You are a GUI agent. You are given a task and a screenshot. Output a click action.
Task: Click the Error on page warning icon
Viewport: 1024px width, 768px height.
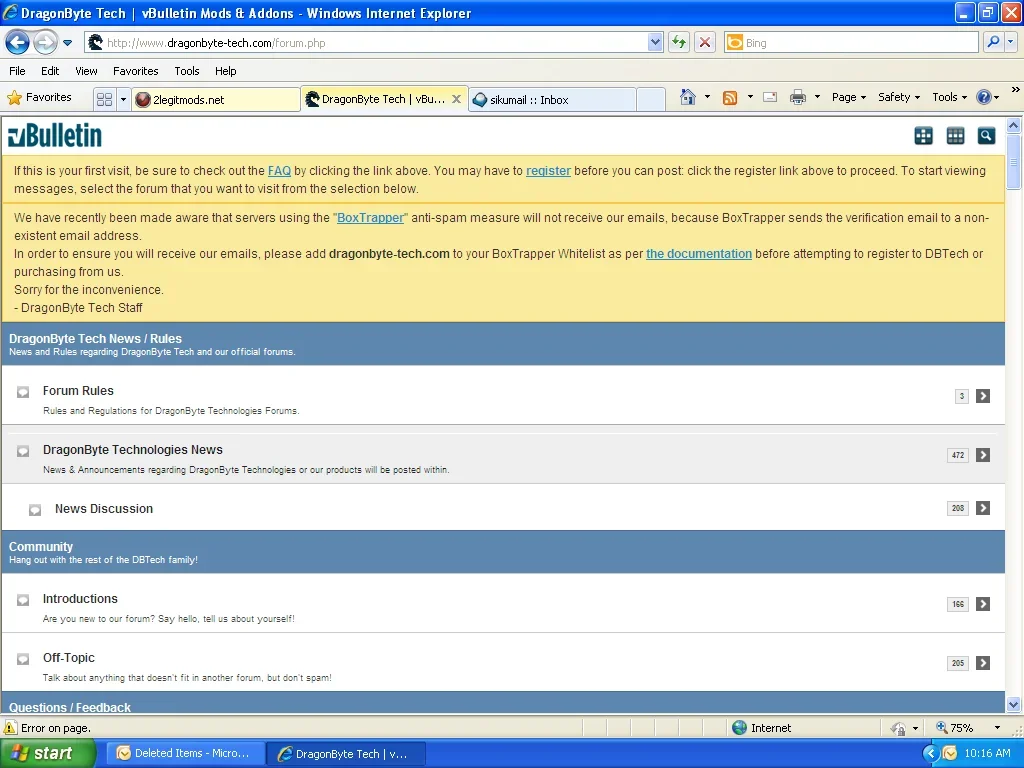coord(10,728)
